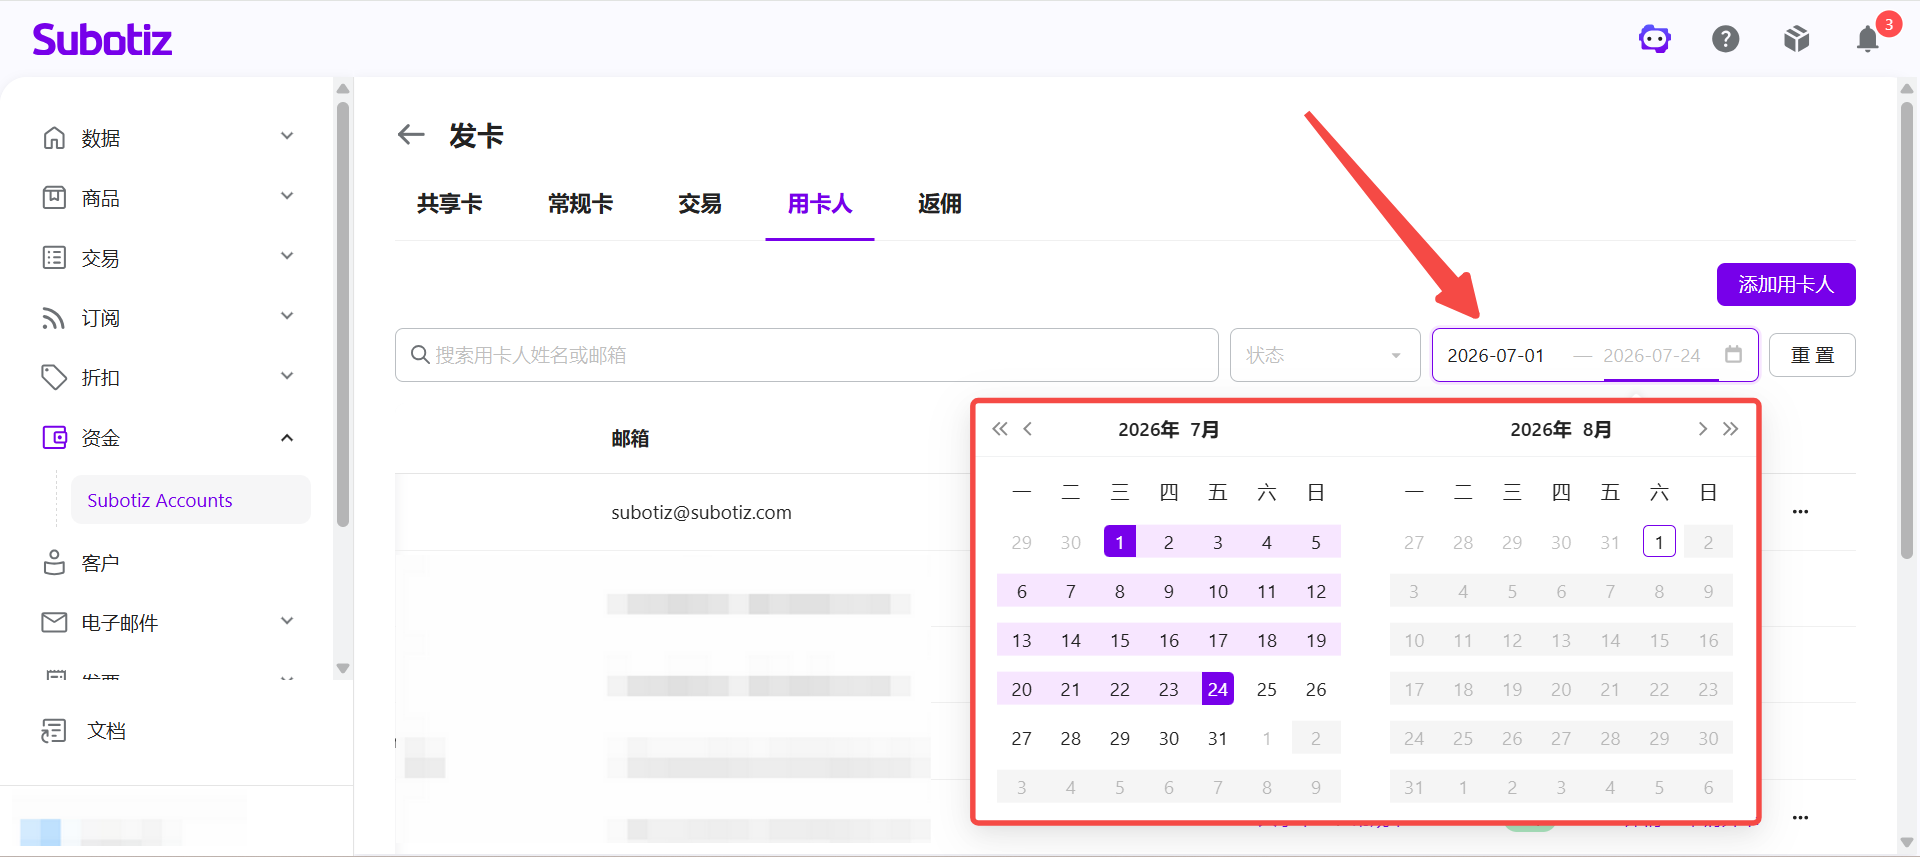The height and width of the screenshot is (857, 1920).
Task: Expand the 数据 menu chevron
Action: point(287,137)
